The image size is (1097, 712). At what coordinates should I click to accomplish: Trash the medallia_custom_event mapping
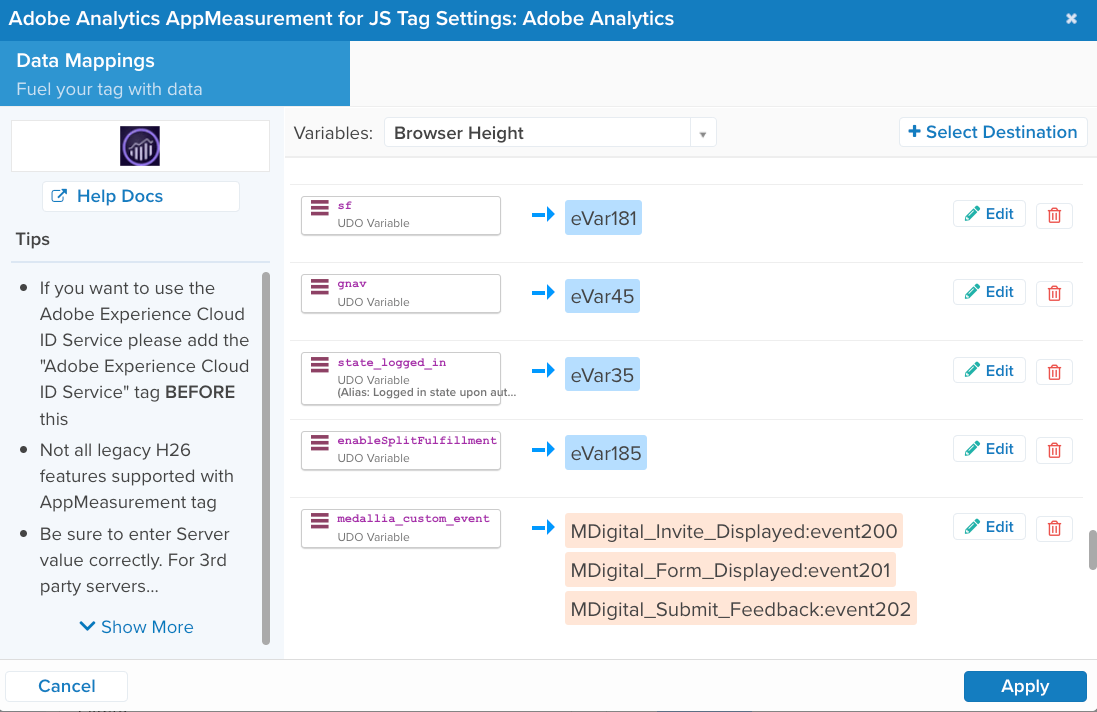(1053, 528)
